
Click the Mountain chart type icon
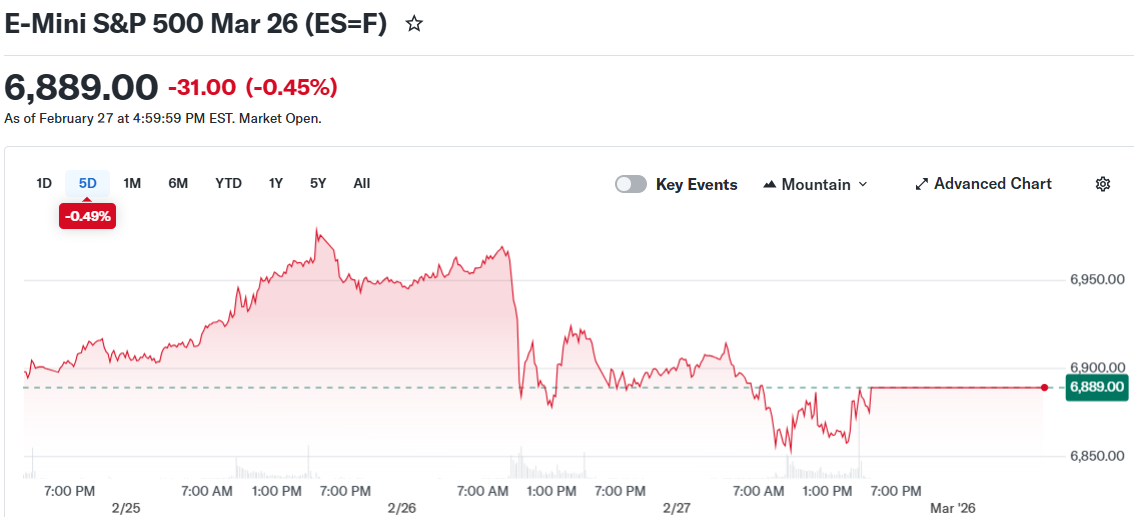pos(770,185)
